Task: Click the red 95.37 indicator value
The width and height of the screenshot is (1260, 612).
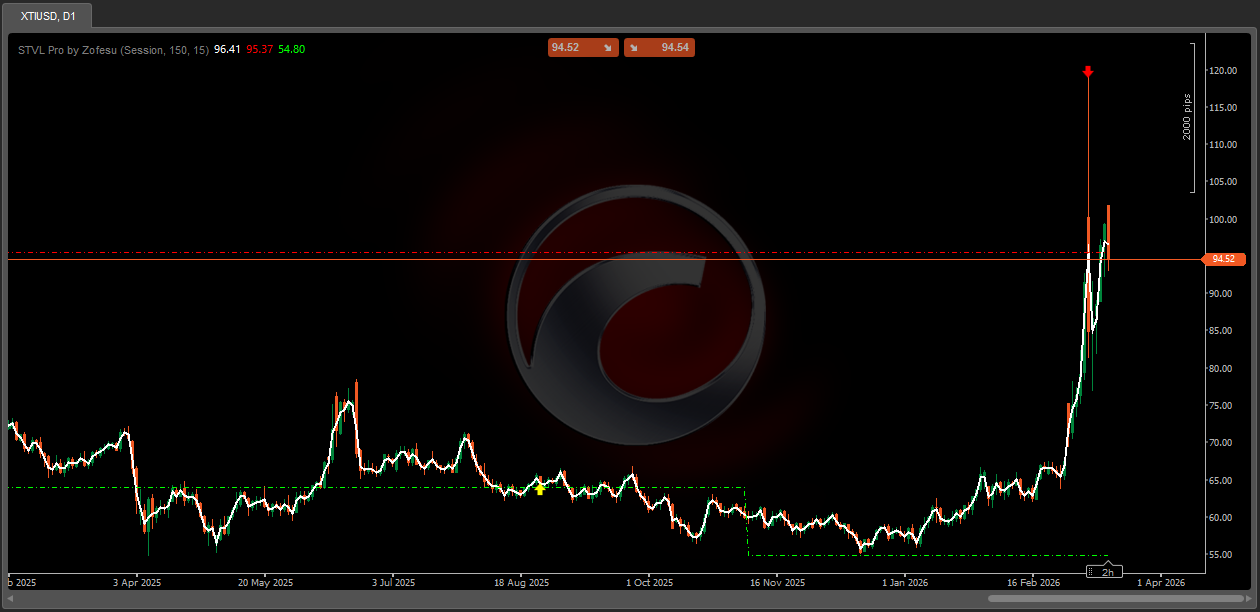Action: (259, 49)
